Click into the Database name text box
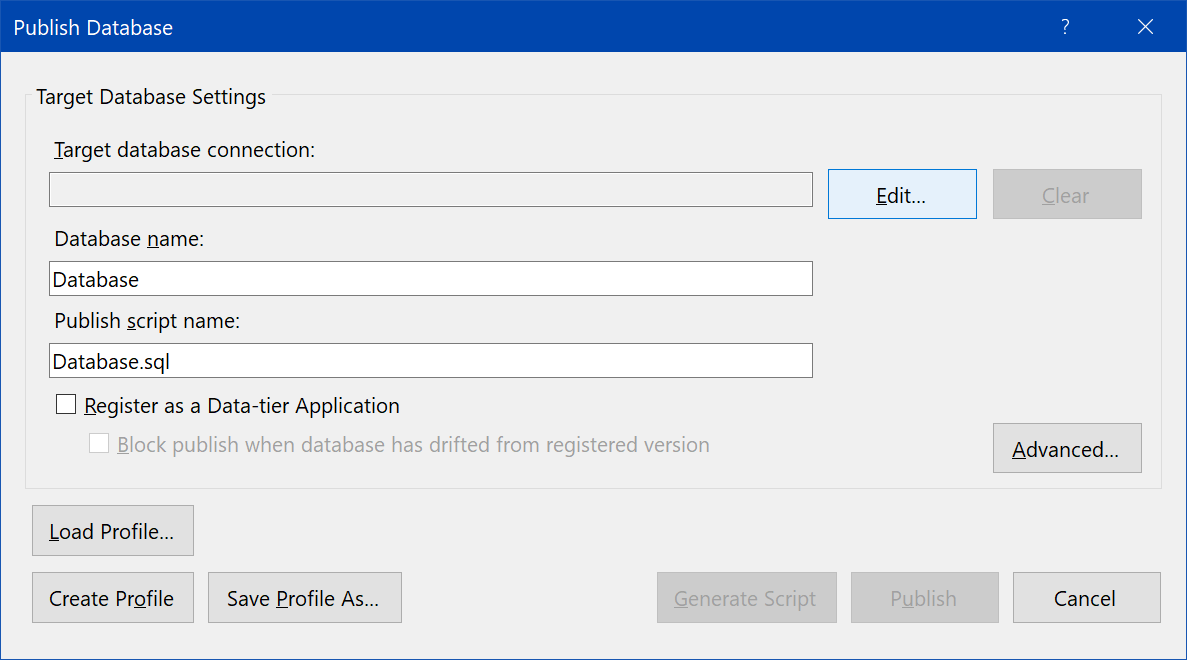This screenshot has width=1187, height=660. [x=430, y=279]
